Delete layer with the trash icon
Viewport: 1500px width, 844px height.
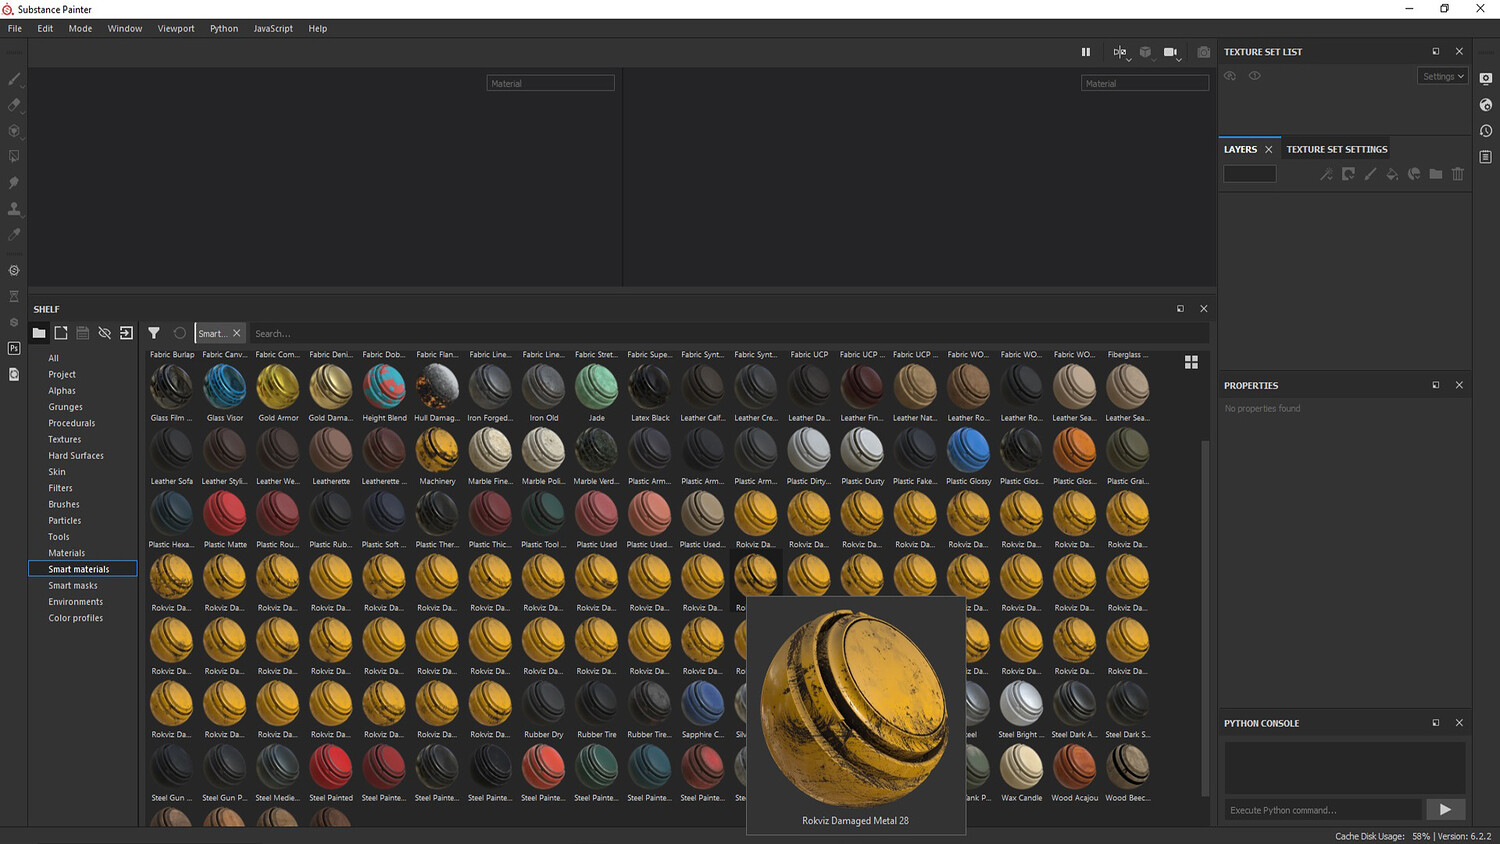click(1458, 174)
